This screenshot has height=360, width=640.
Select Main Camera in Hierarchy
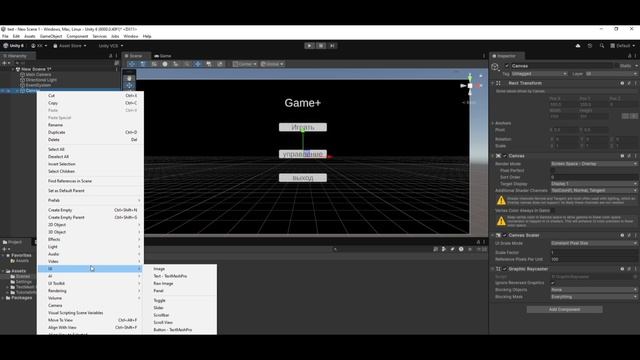click(38, 75)
